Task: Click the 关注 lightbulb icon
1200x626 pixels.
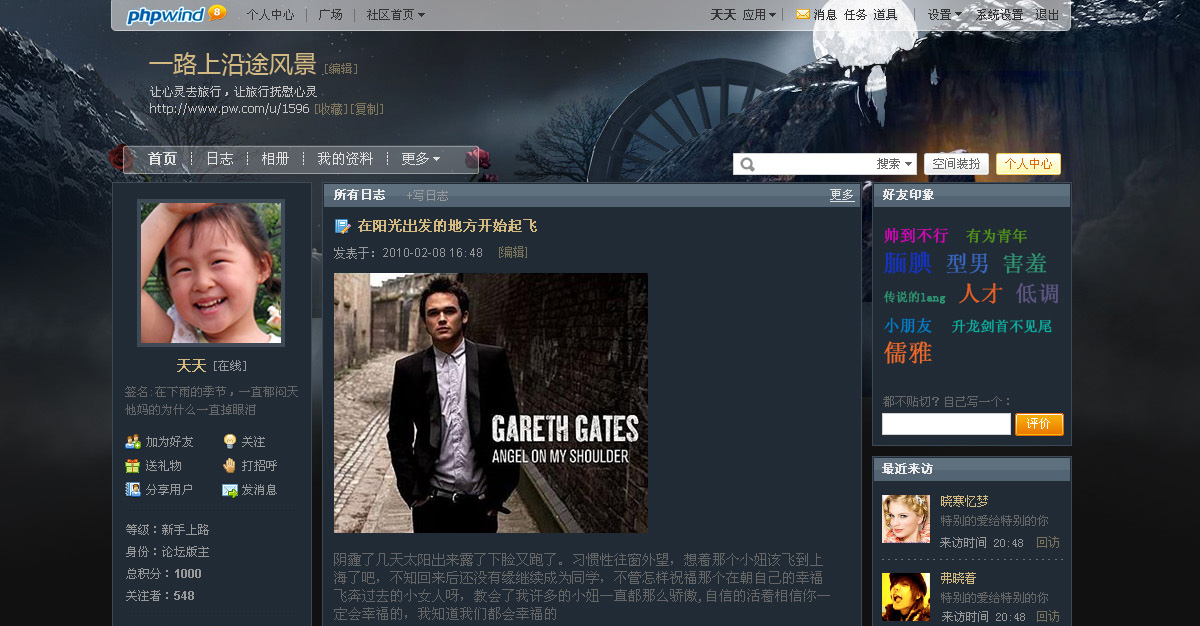Action: [229, 441]
